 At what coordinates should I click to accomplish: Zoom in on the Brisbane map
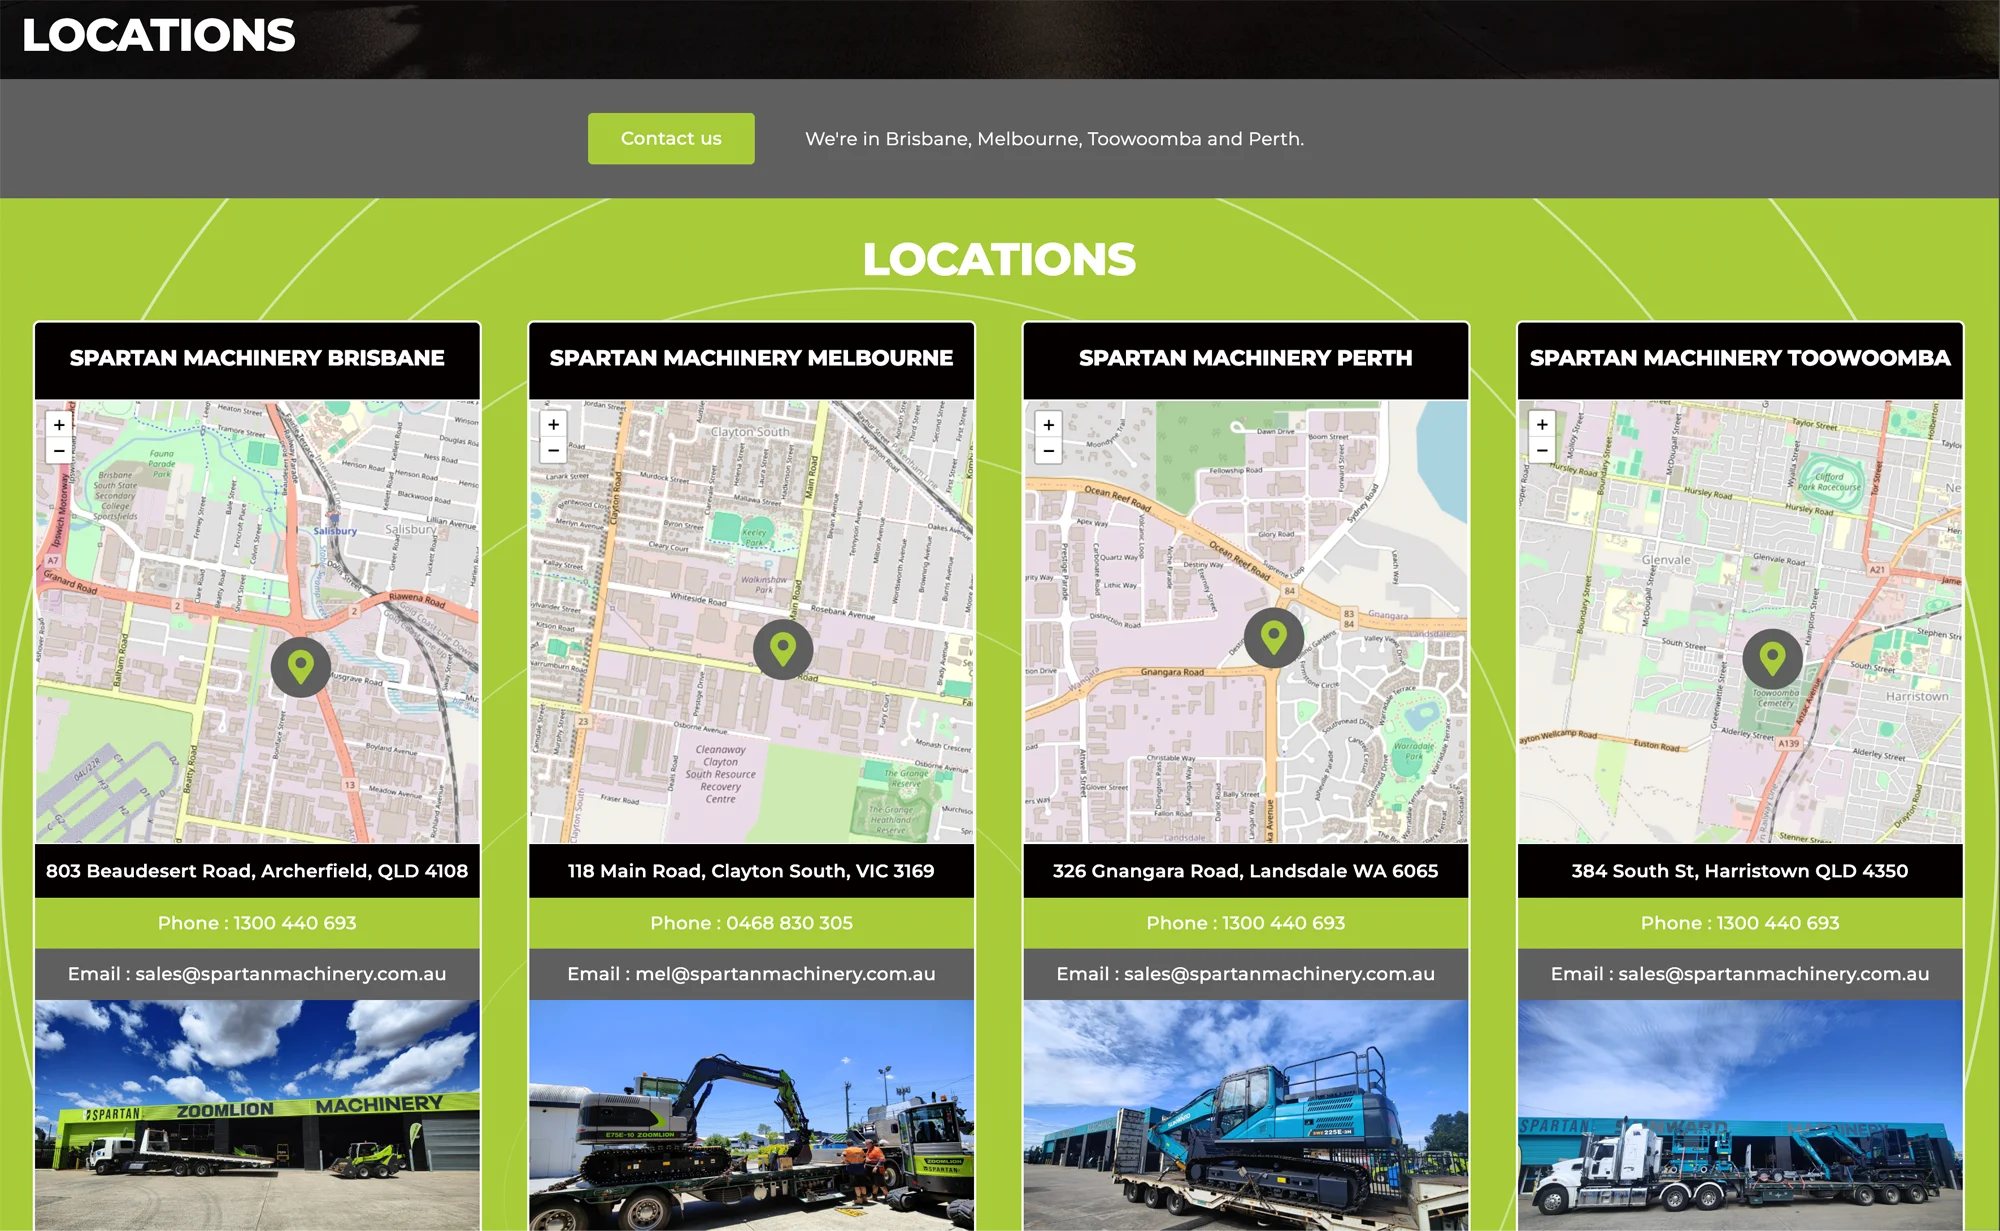point(60,425)
